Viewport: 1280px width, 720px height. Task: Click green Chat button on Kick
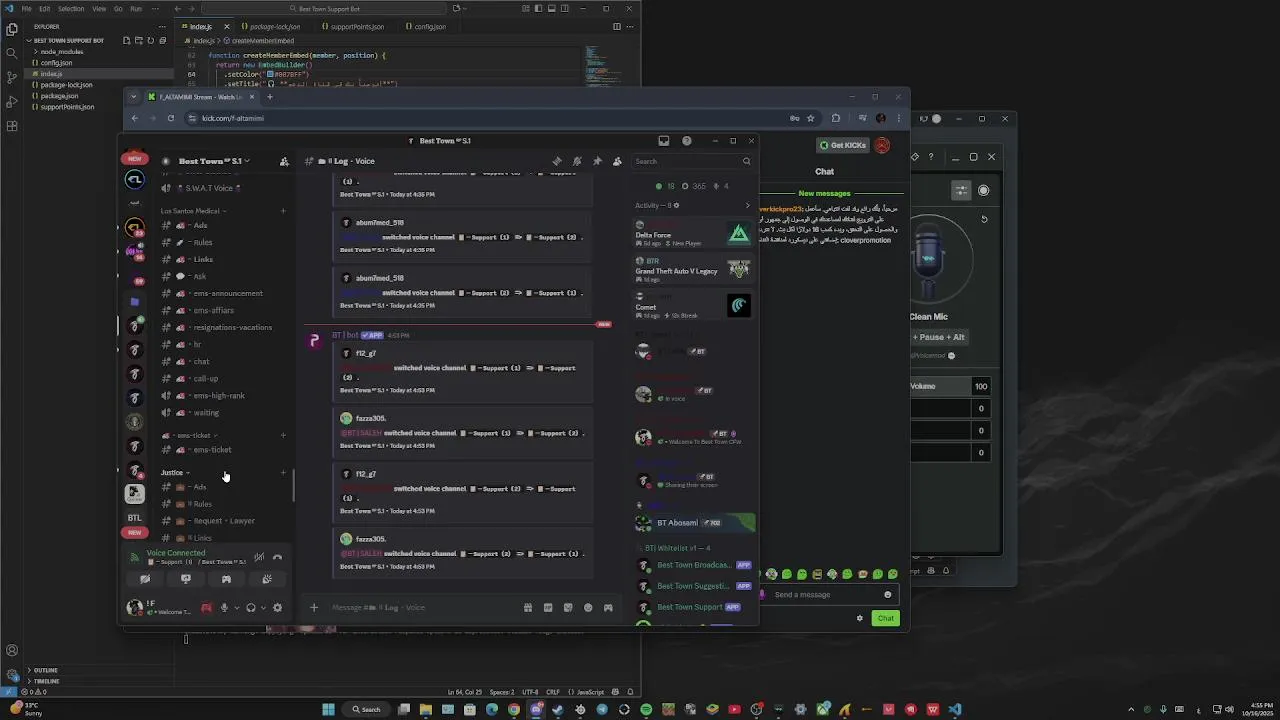tap(886, 618)
